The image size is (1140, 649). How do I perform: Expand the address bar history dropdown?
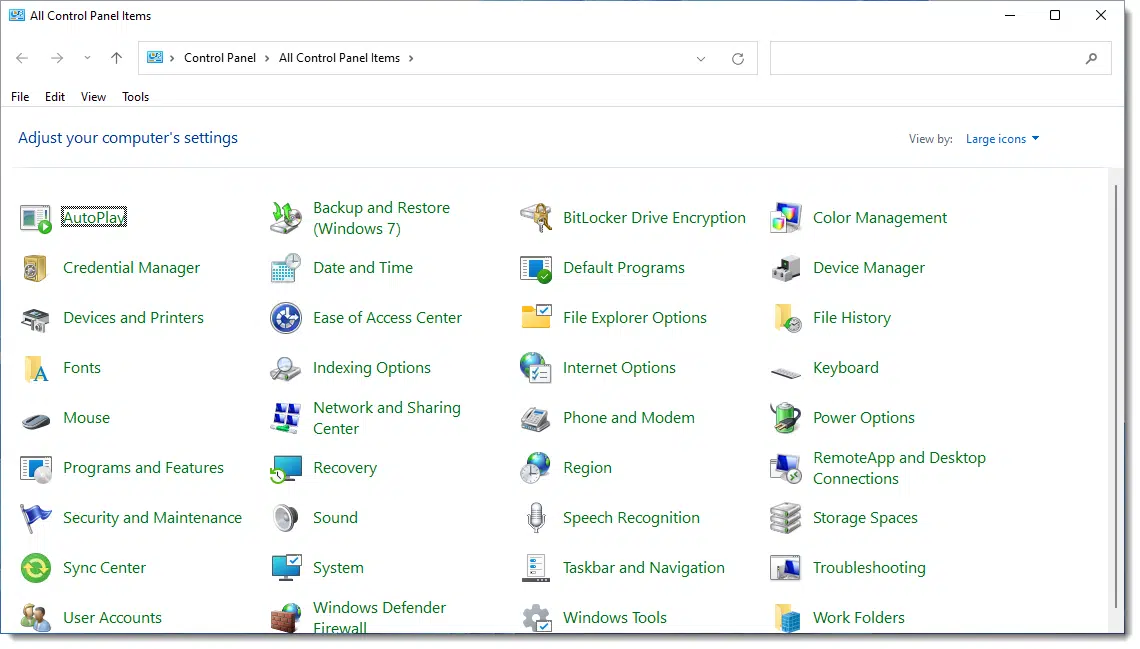pos(701,58)
